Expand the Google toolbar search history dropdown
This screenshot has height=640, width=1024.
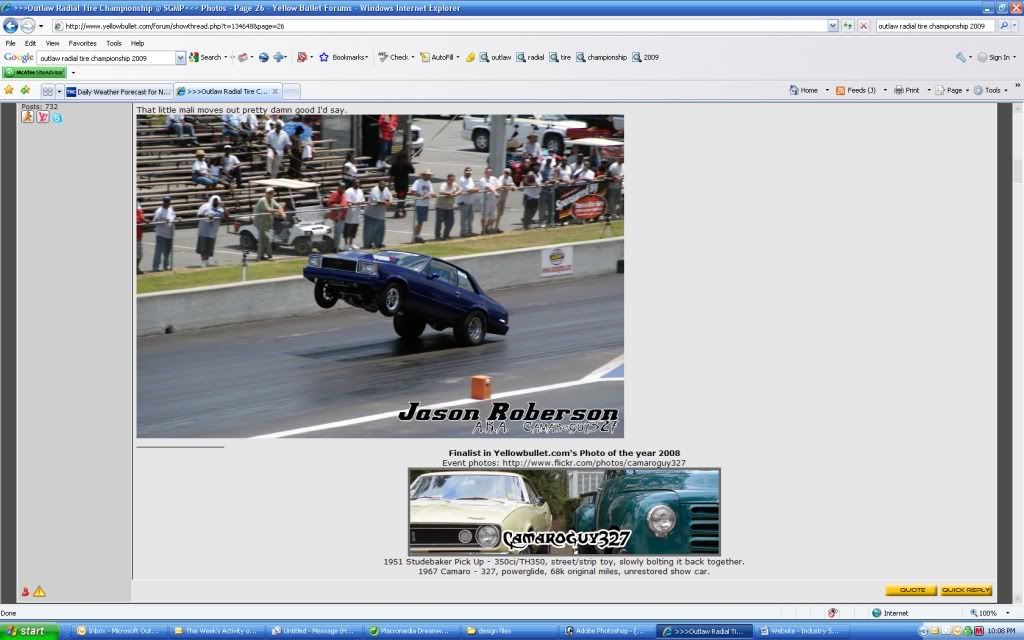tap(181, 58)
